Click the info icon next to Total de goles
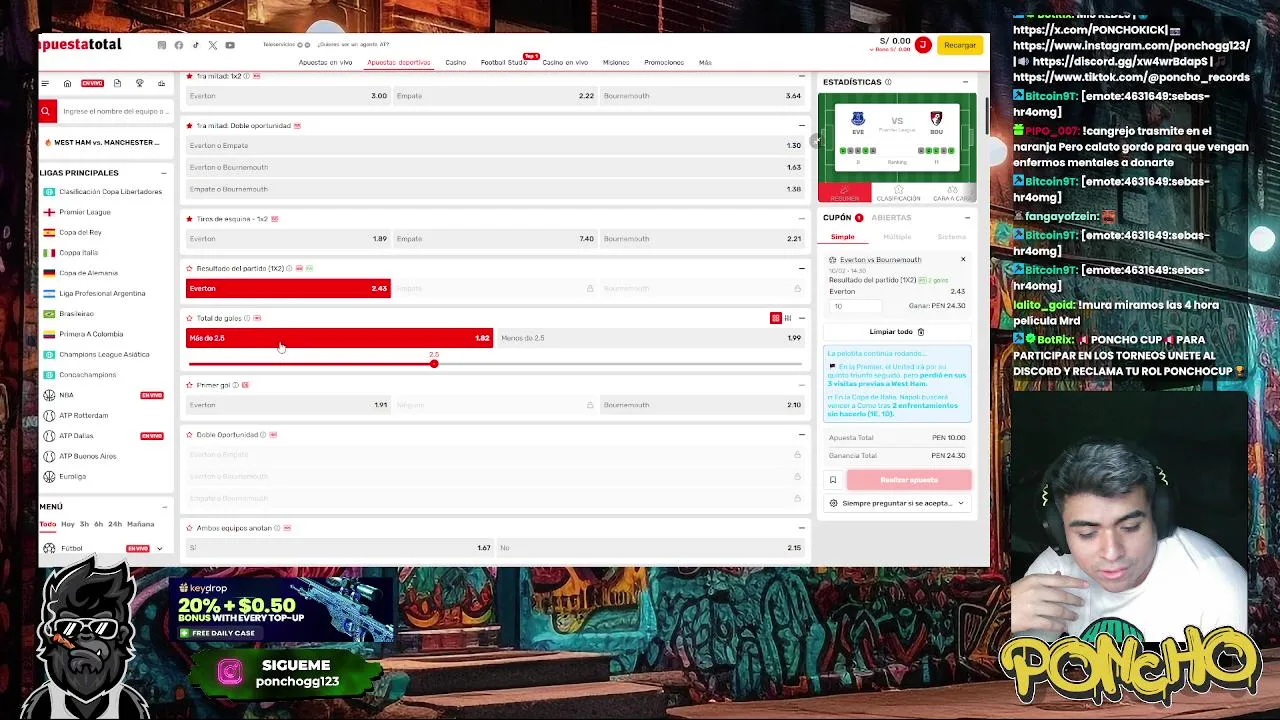Viewport: 1280px width, 720px height. [x=247, y=318]
